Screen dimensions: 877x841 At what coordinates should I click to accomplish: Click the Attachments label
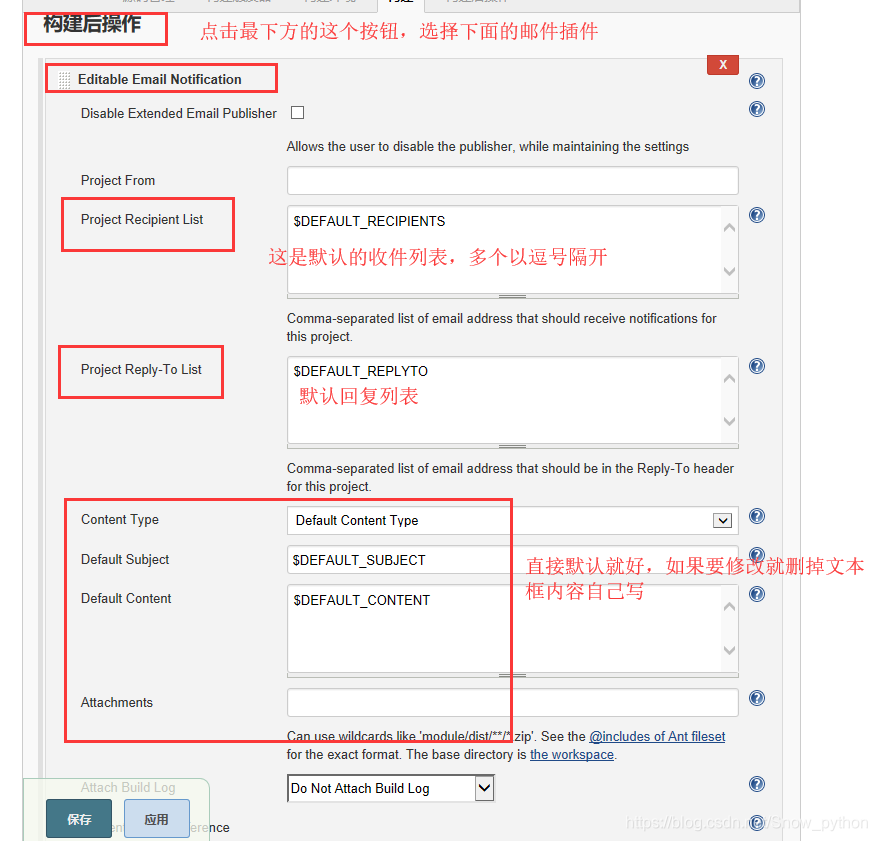[x=116, y=702]
